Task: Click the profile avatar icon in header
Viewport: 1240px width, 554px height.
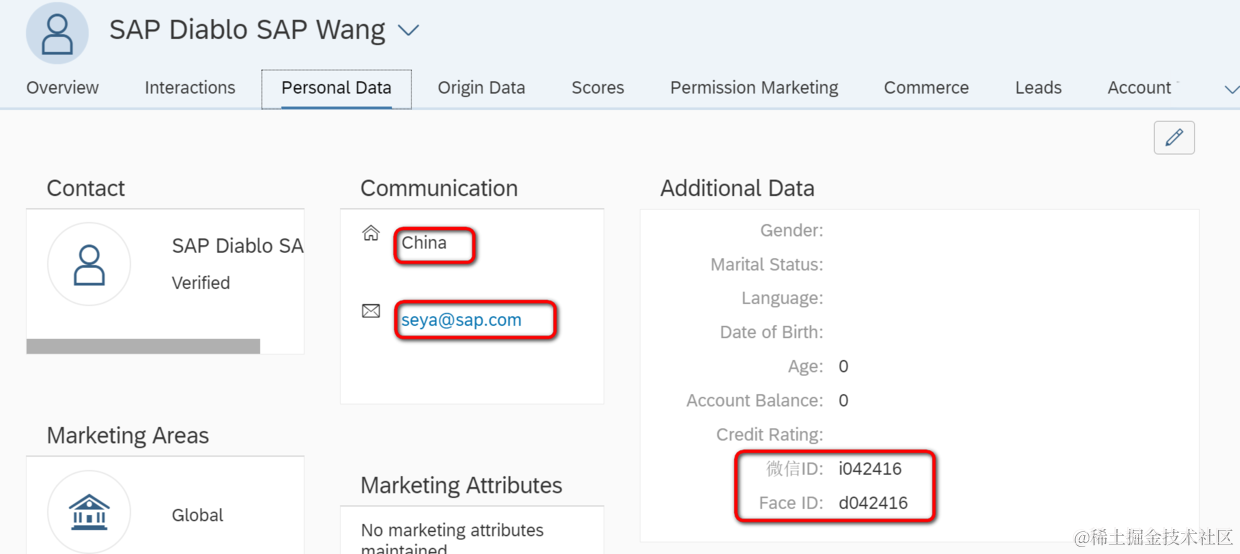Action: (x=57, y=33)
